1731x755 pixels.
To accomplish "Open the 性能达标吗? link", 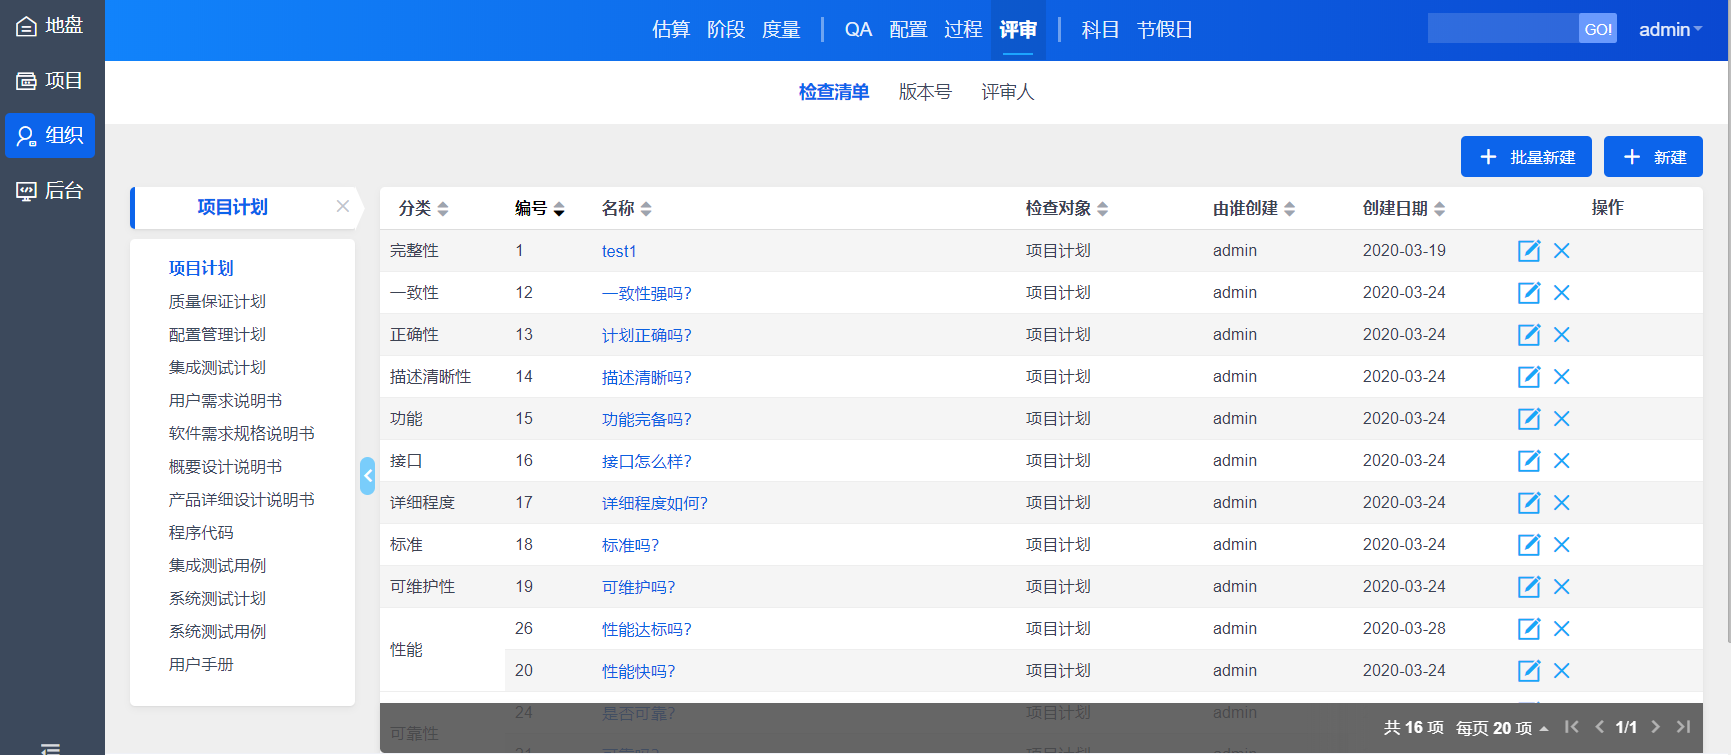I will pyautogui.click(x=646, y=629).
